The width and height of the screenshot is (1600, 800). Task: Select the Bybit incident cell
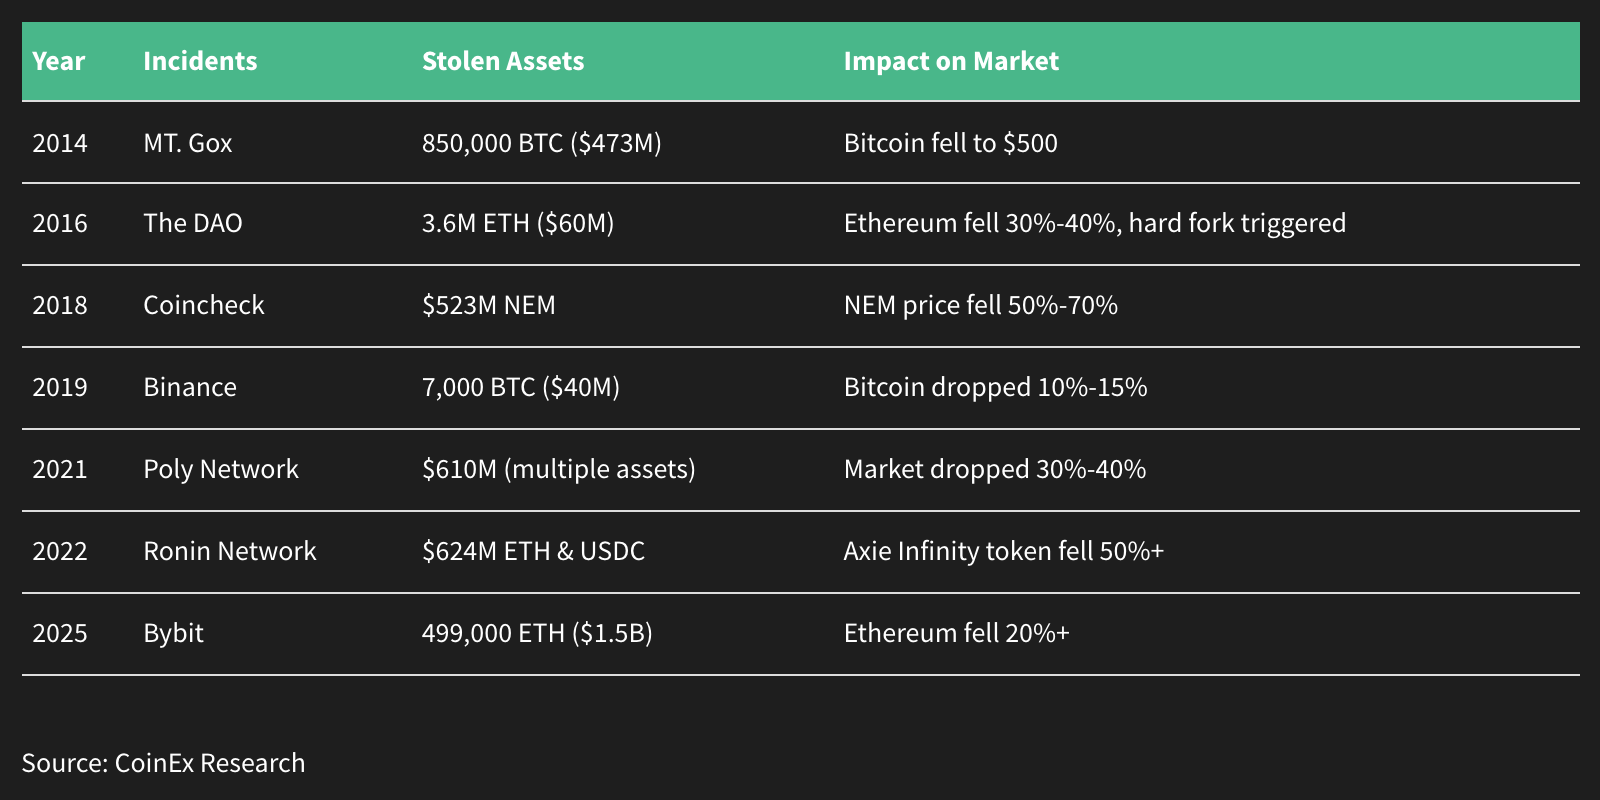pos(174,633)
